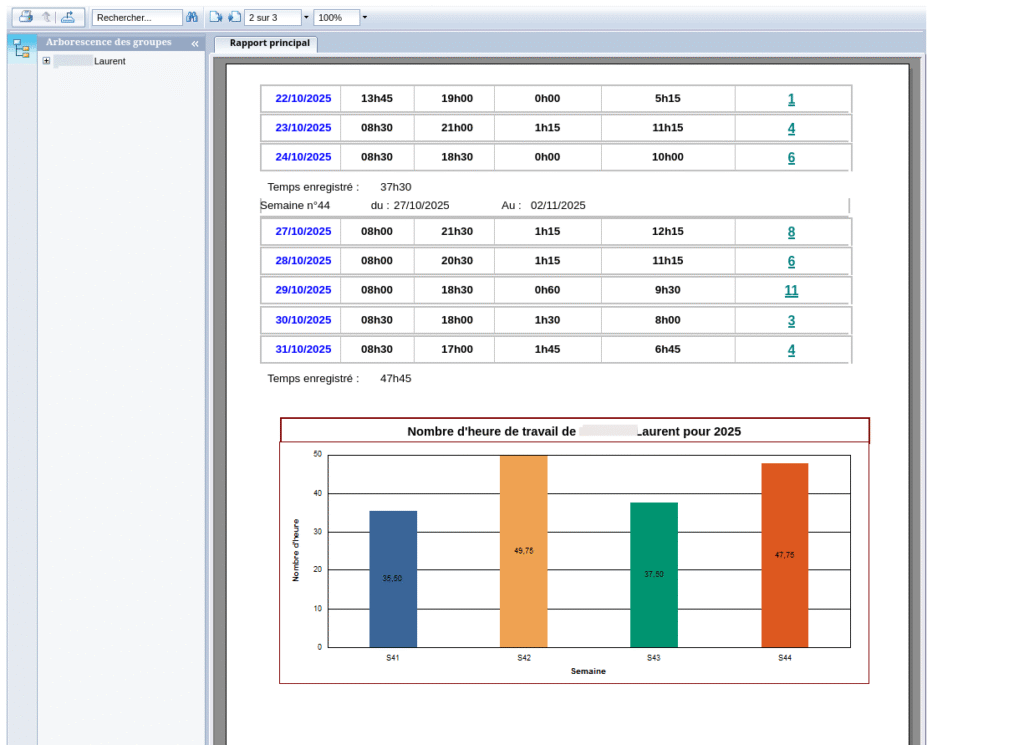Click the printer icon in the toolbar
The width and height of the screenshot is (1024, 745).
point(25,16)
